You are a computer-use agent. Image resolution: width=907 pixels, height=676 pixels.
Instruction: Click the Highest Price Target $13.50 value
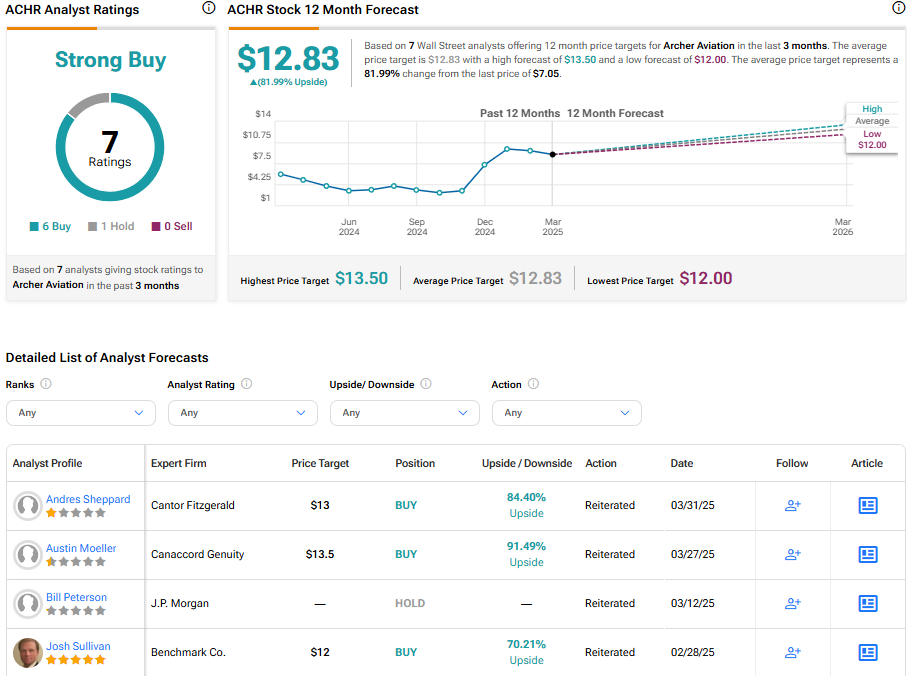pyautogui.click(x=362, y=278)
